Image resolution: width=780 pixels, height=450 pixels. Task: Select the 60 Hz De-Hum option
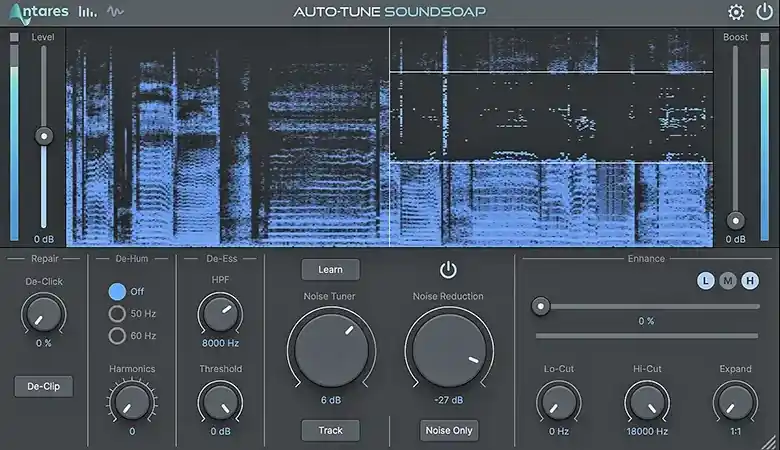click(117, 336)
